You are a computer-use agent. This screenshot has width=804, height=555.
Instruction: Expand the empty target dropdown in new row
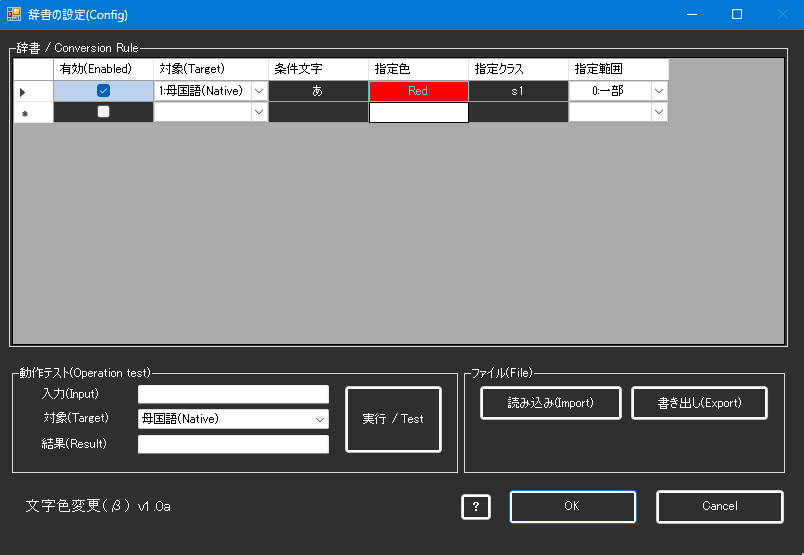click(x=259, y=113)
